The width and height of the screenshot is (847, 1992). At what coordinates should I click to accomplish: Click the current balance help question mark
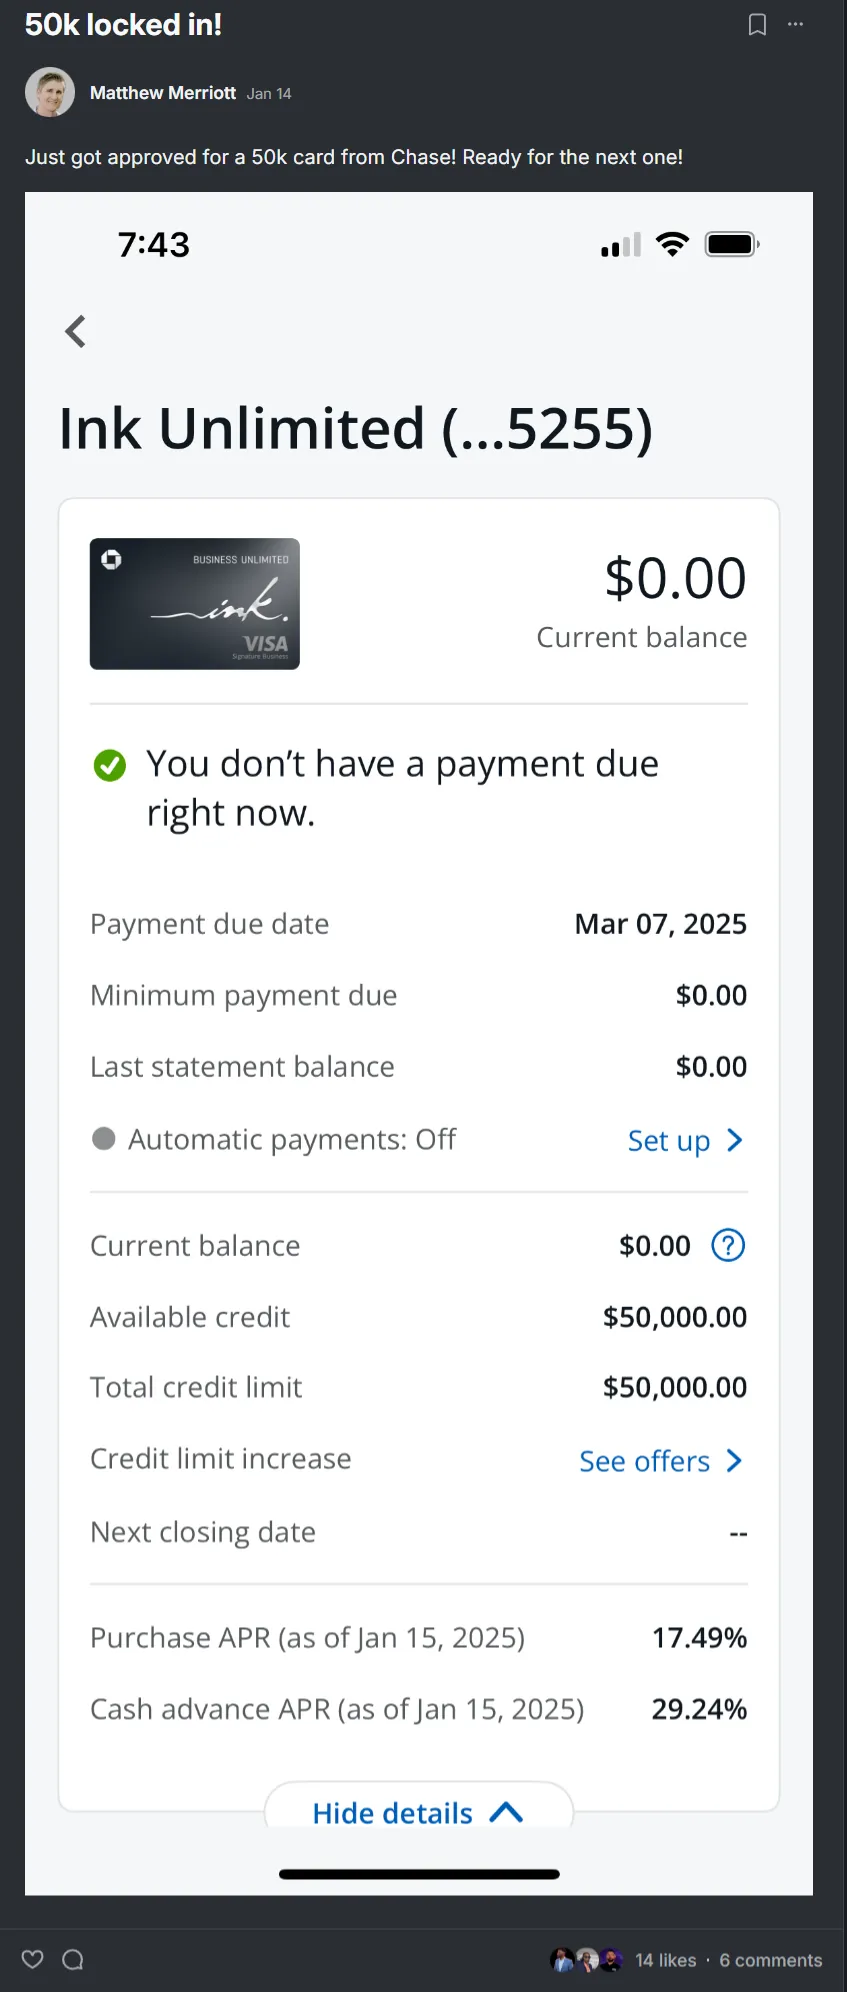coord(728,1245)
